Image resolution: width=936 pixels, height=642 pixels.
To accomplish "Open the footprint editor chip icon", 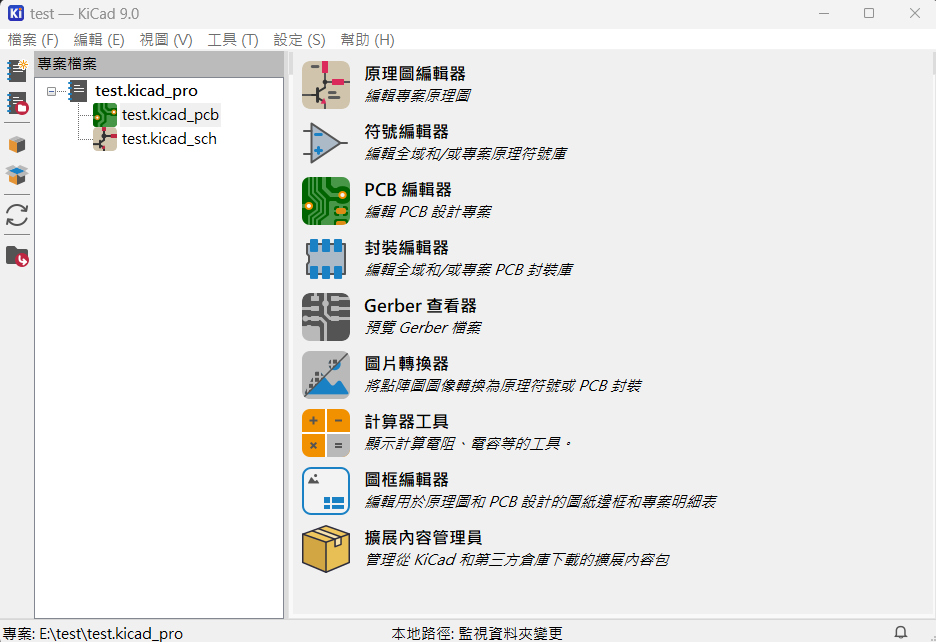I will click(325, 259).
